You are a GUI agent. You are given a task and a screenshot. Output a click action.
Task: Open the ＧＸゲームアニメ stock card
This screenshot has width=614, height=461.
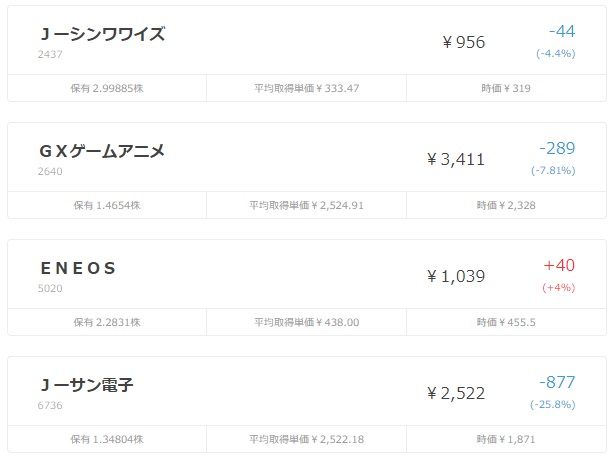tap(307, 170)
